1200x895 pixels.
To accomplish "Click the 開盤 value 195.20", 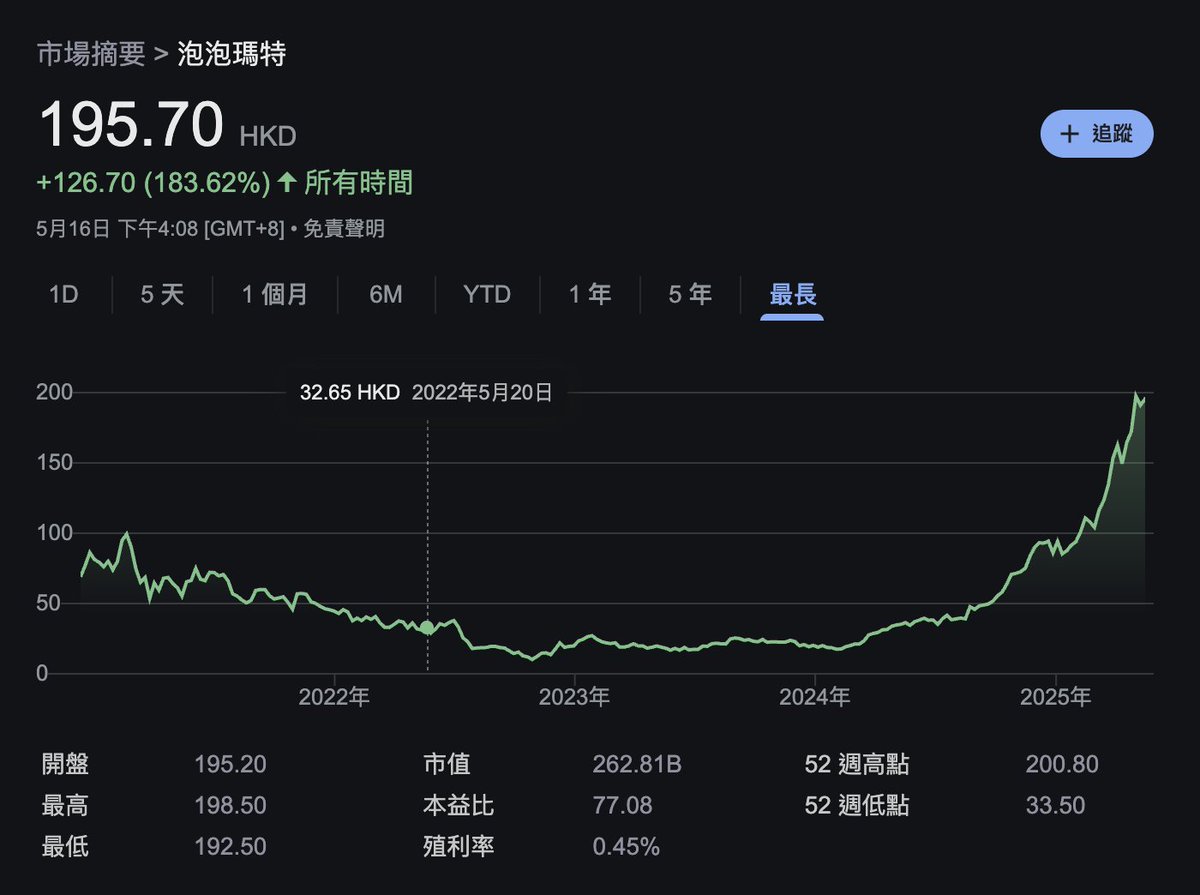I will click(x=230, y=765).
